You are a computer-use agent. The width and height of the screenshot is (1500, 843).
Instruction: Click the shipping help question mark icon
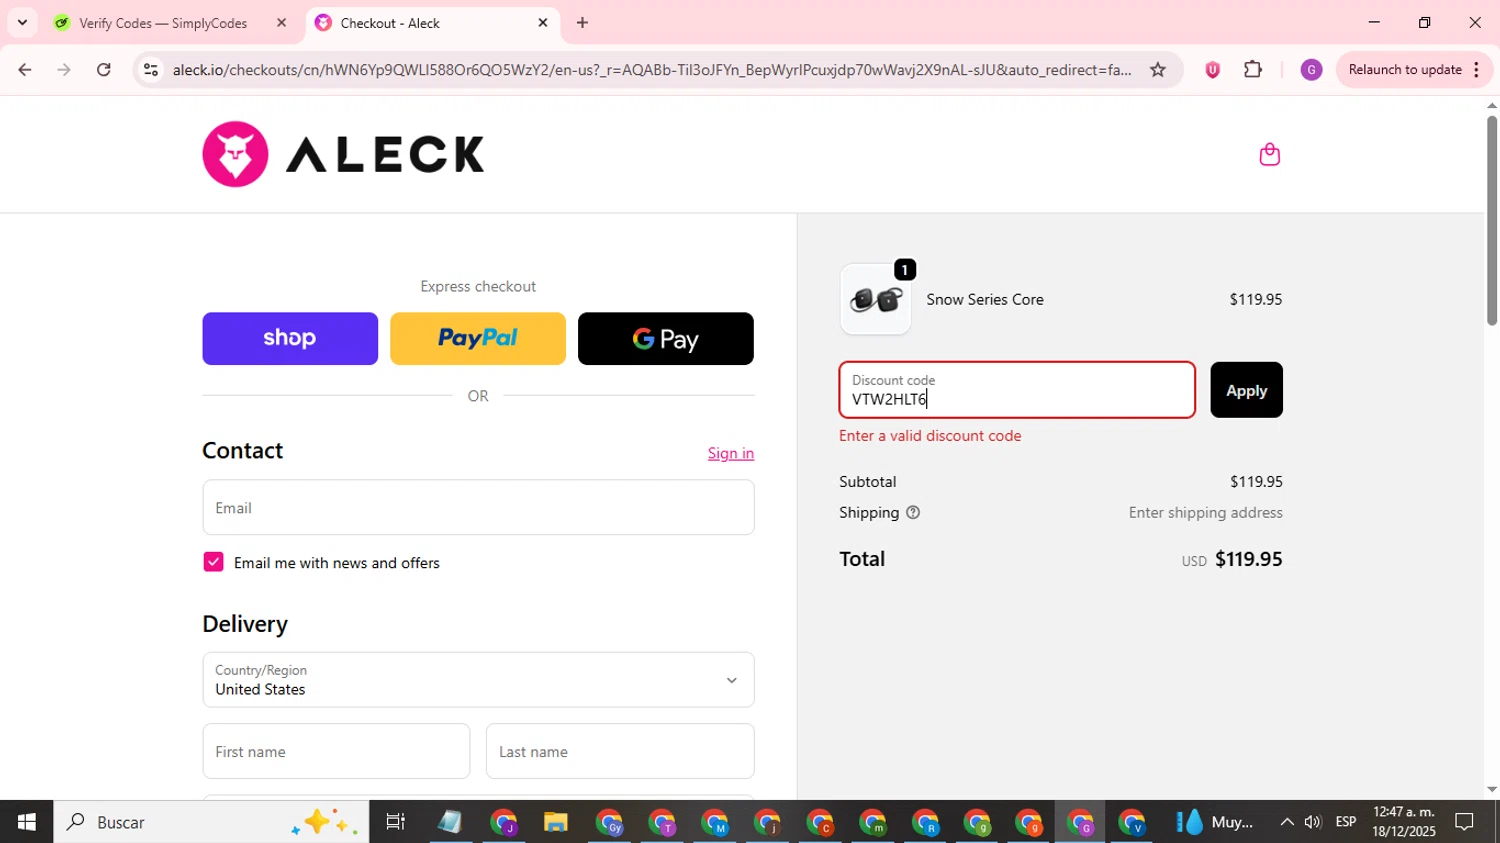[912, 513]
